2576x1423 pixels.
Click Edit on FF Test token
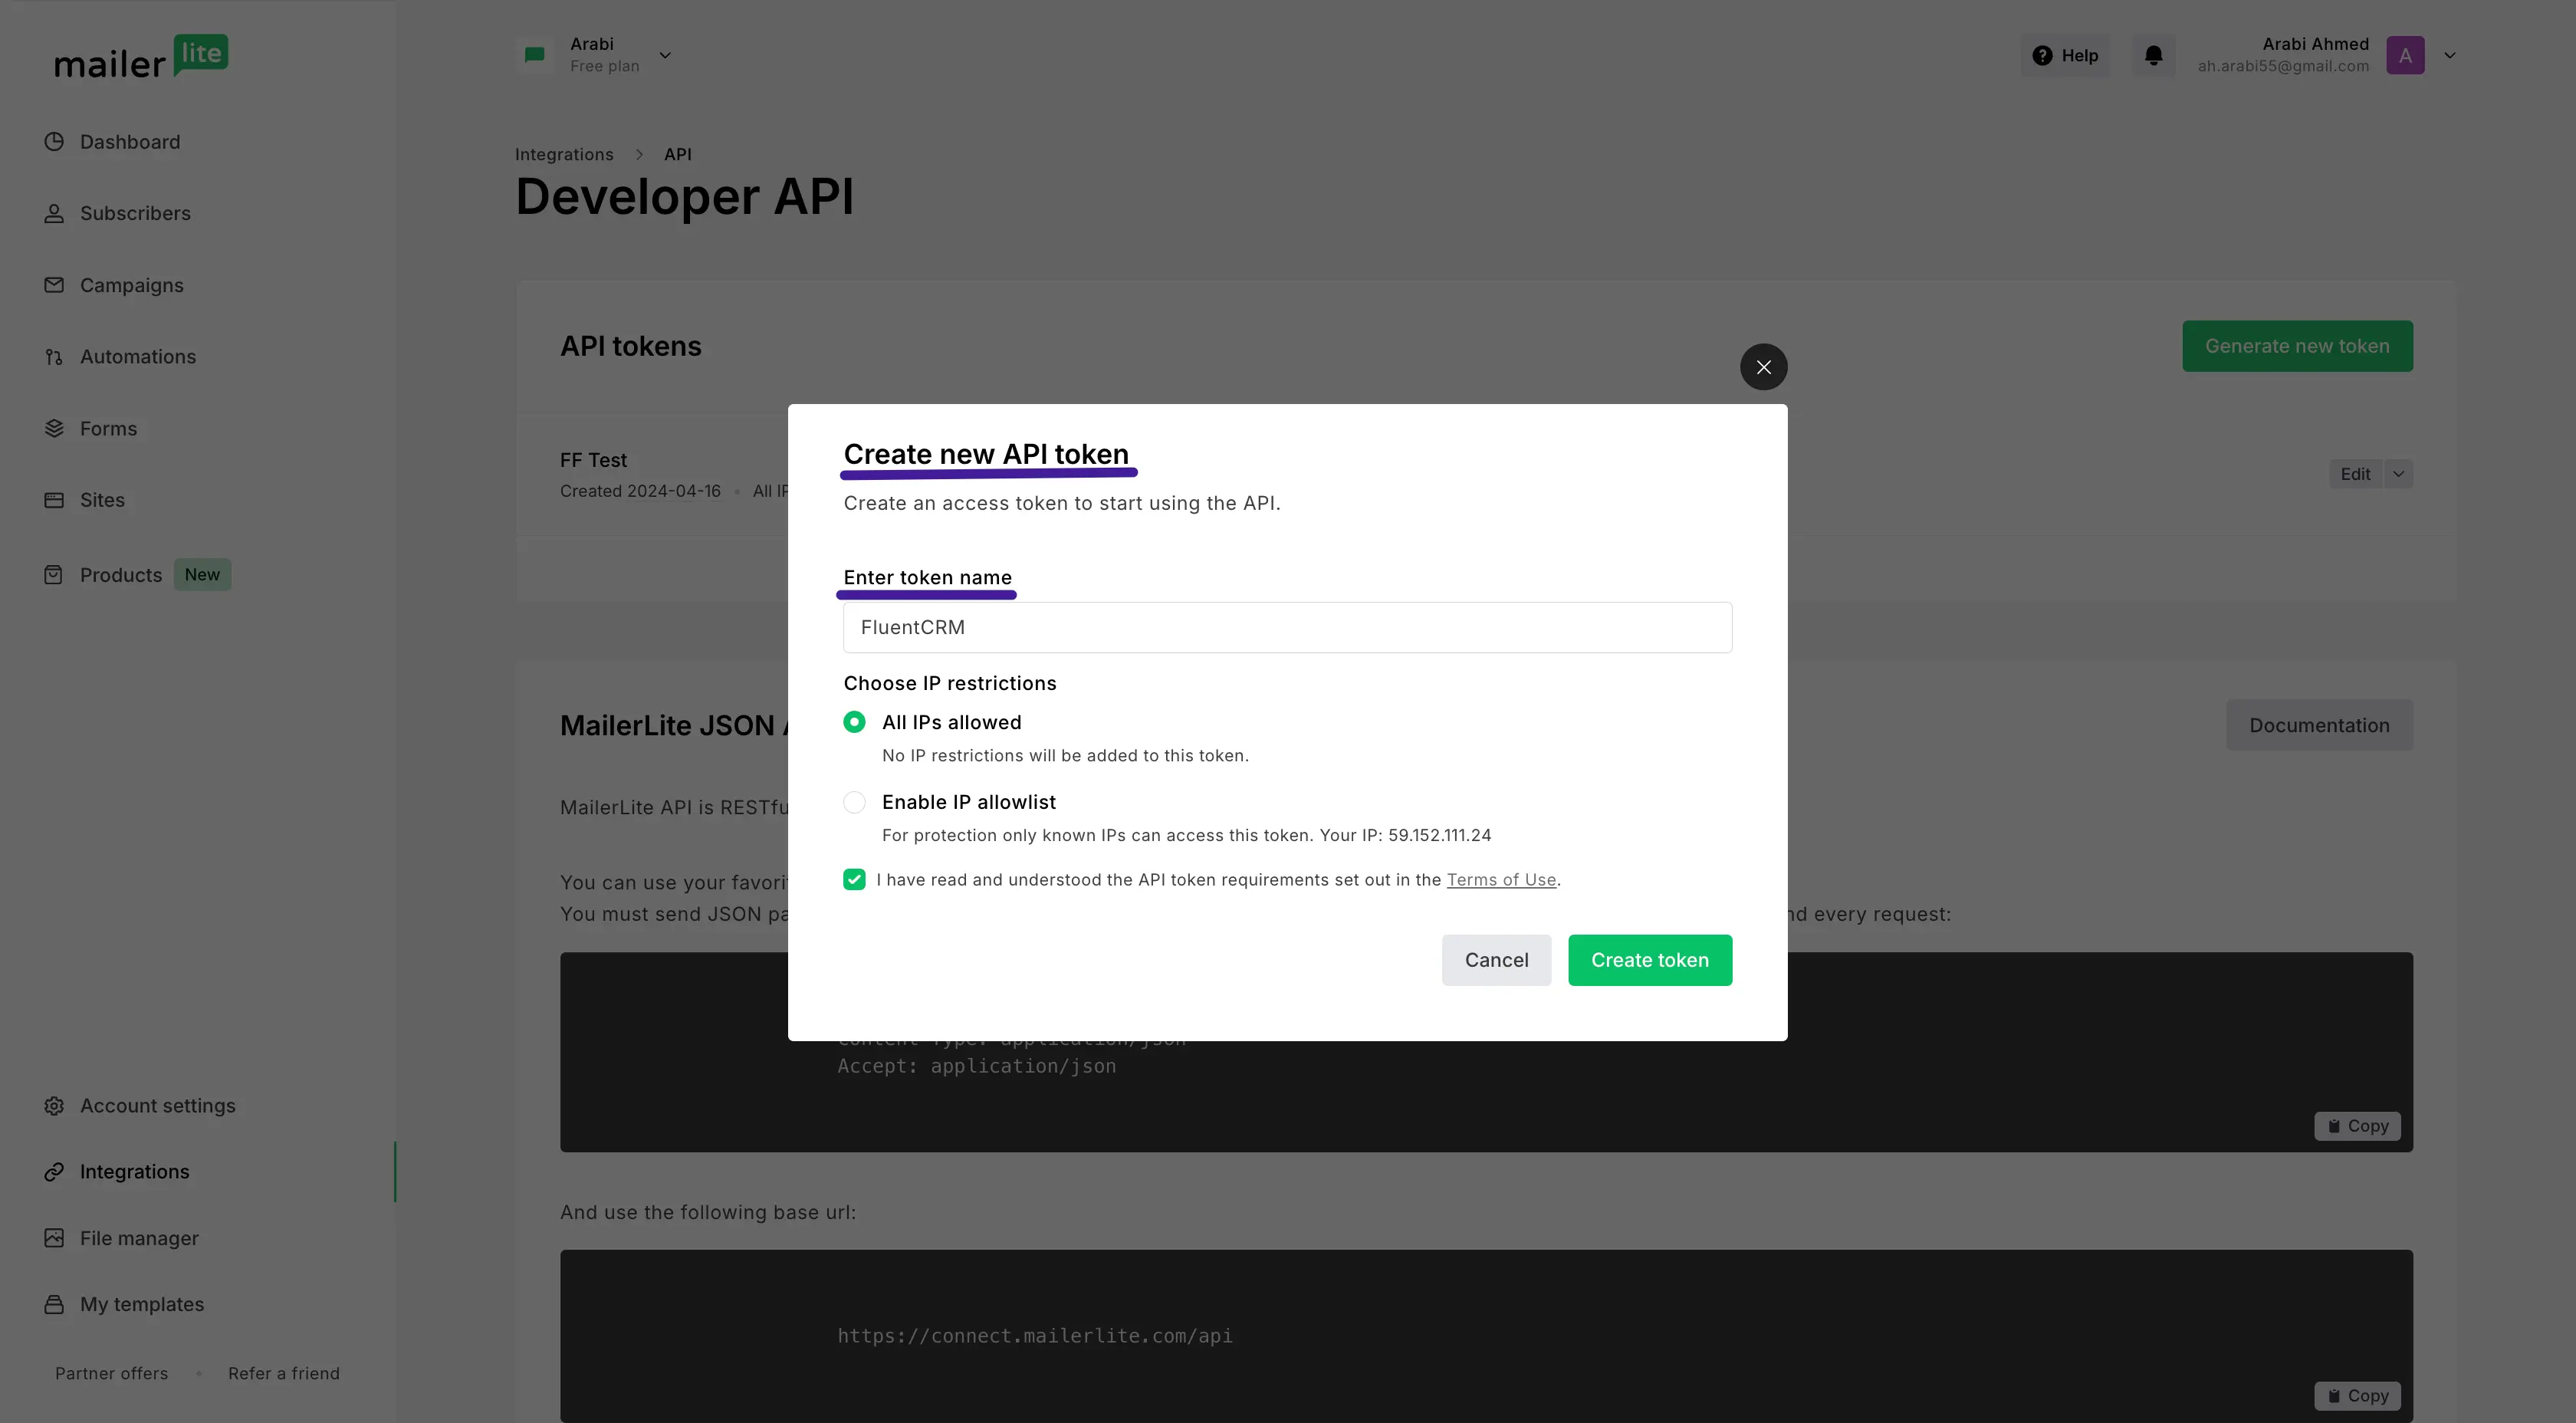[2355, 474]
